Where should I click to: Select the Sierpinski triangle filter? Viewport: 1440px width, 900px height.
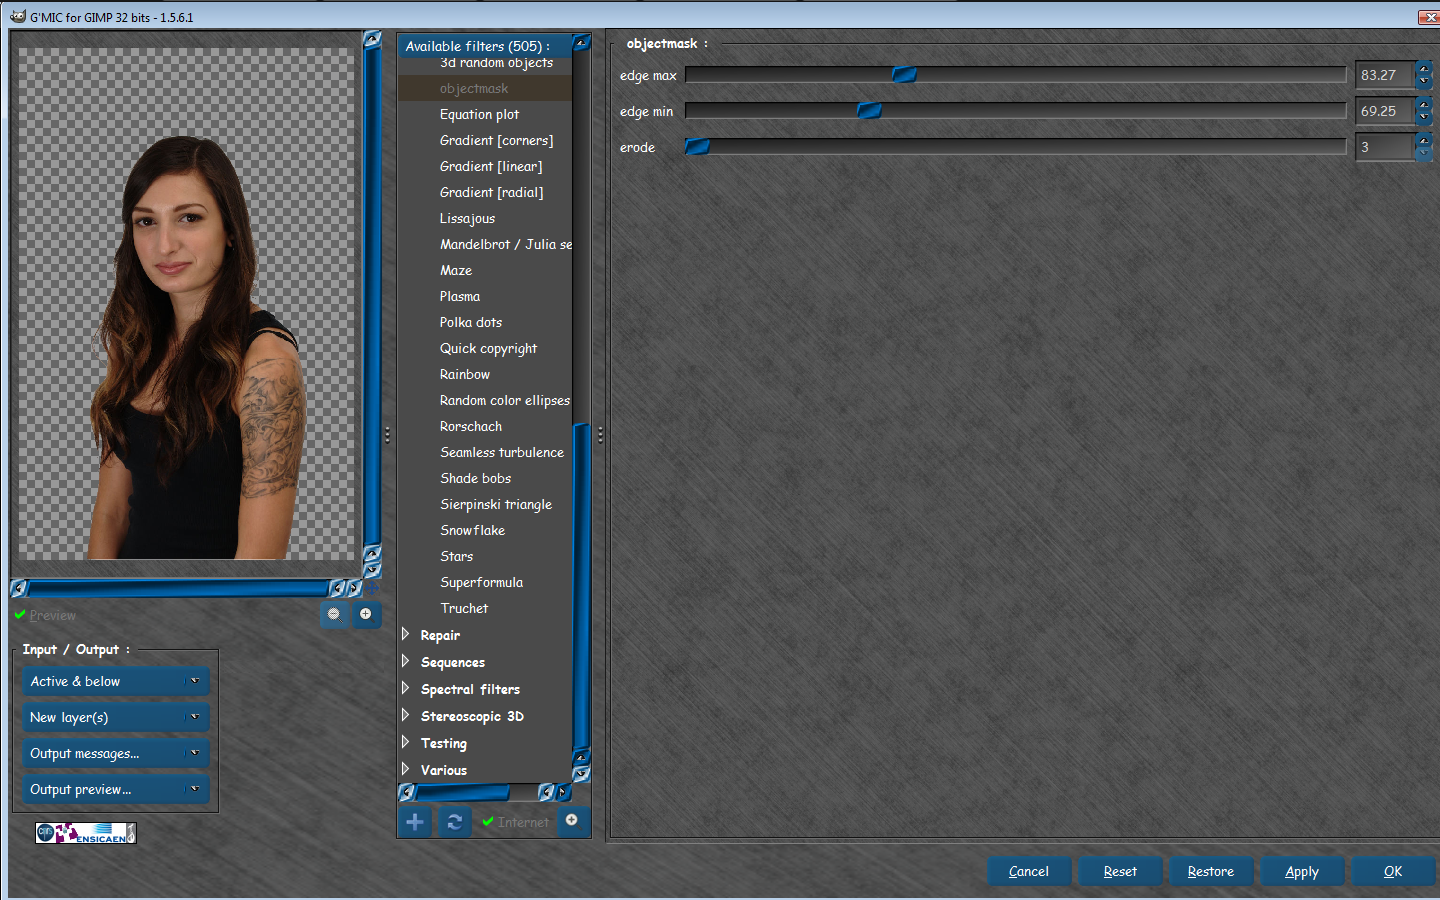point(496,504)
